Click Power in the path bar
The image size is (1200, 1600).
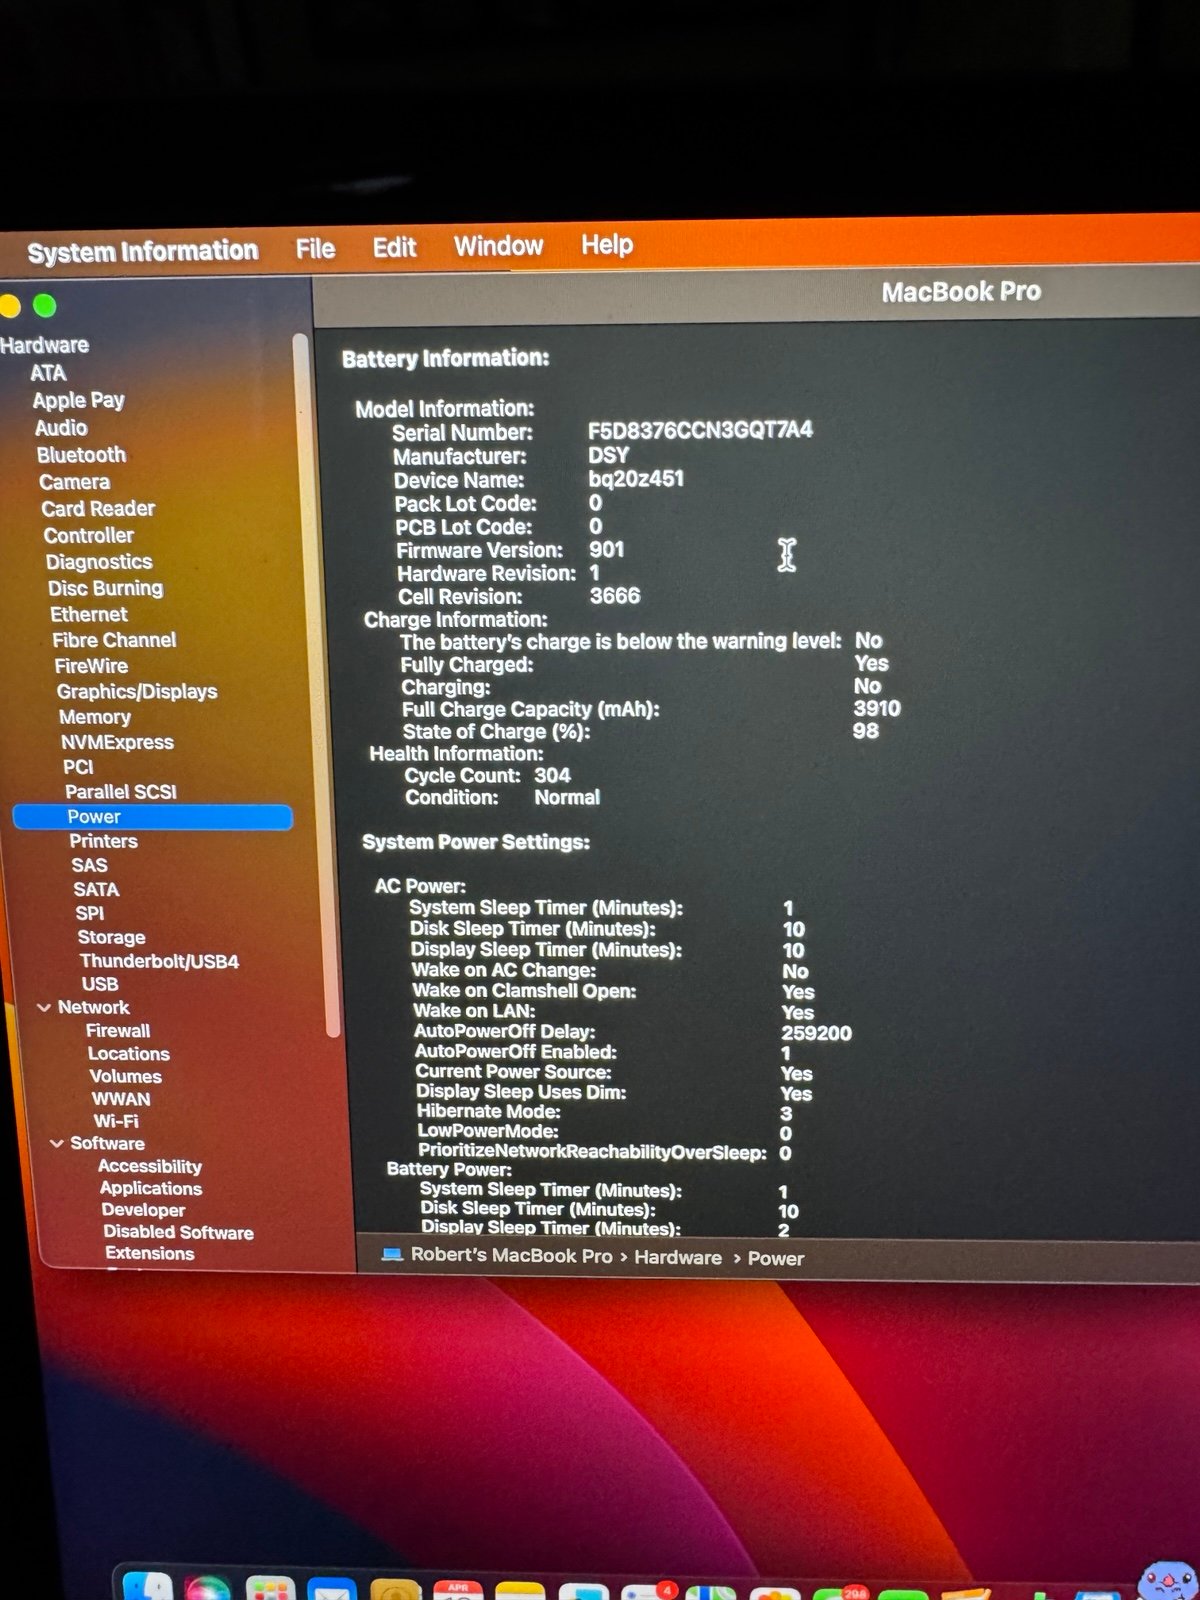click(x=776, y=1258)
